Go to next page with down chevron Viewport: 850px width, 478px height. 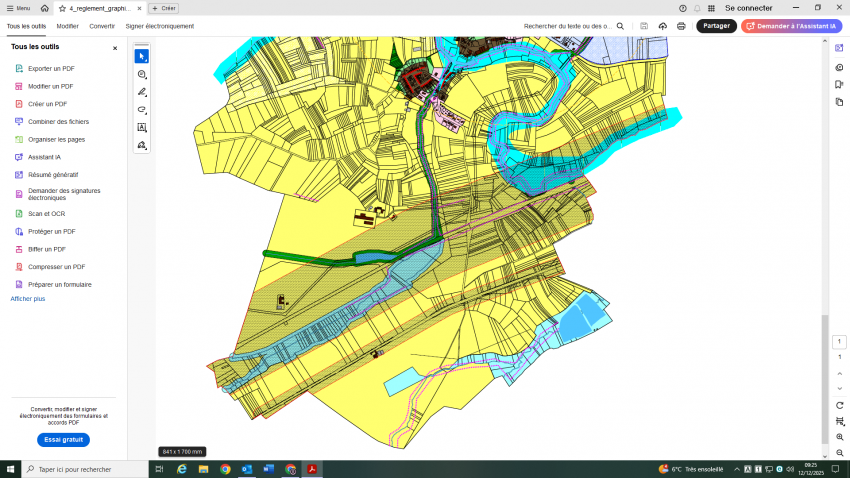click(x=840, y=387)
